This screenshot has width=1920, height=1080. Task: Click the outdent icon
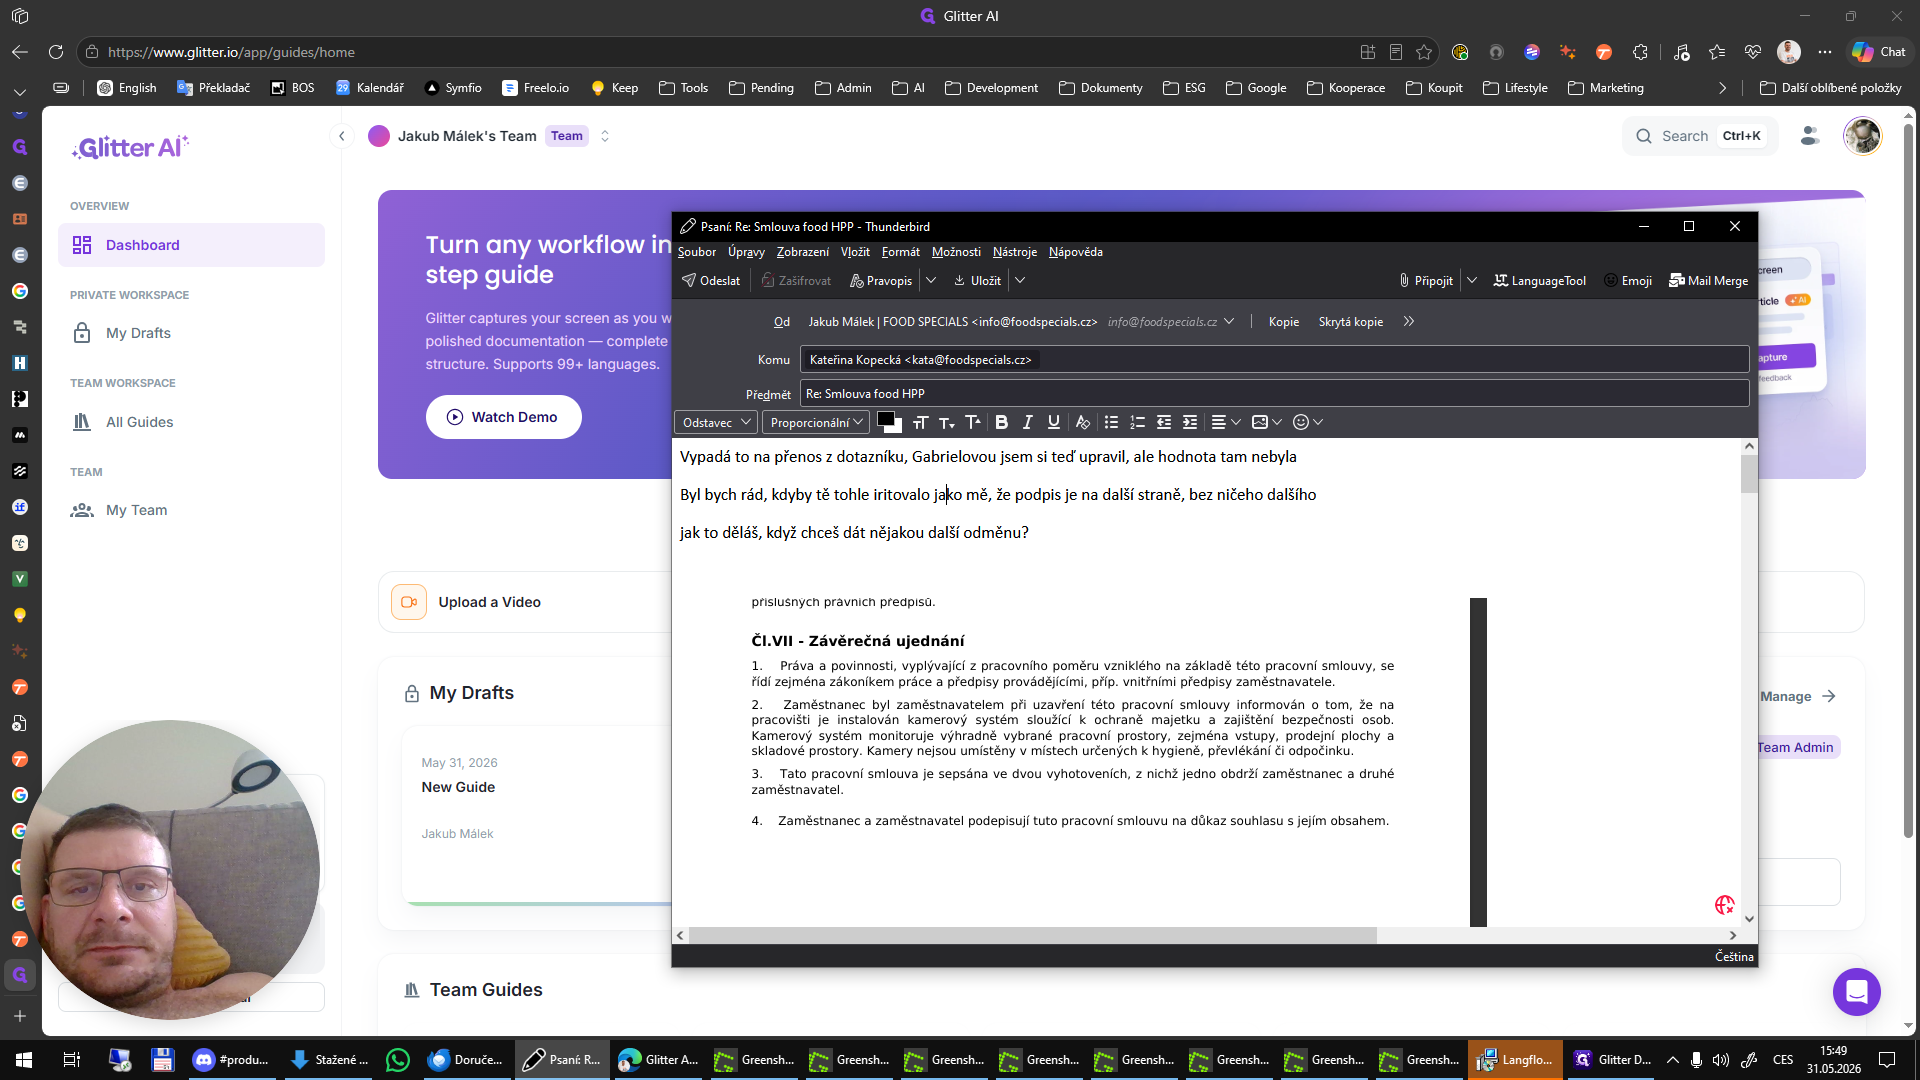1164,423
